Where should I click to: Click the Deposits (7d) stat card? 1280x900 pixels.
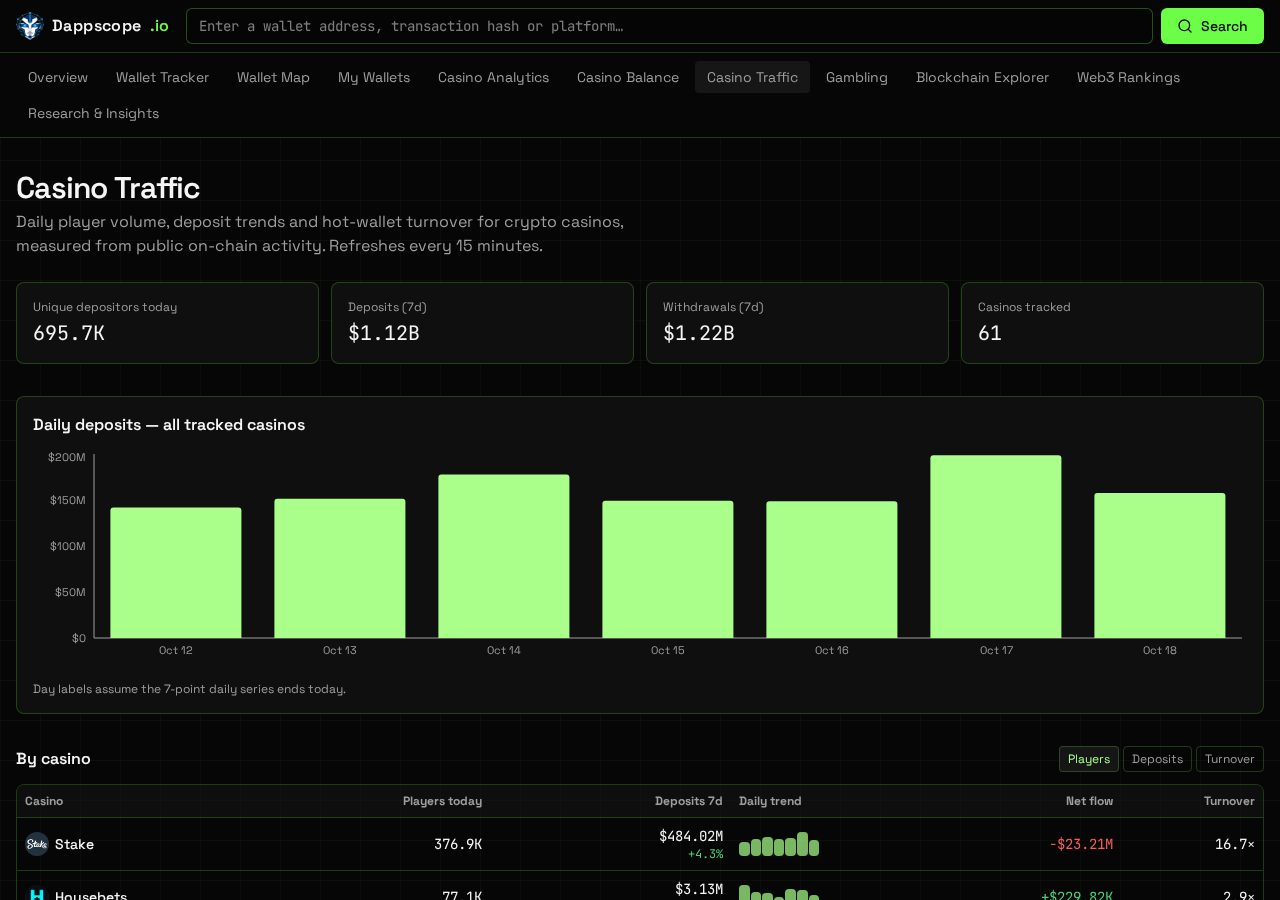(482, 323)
